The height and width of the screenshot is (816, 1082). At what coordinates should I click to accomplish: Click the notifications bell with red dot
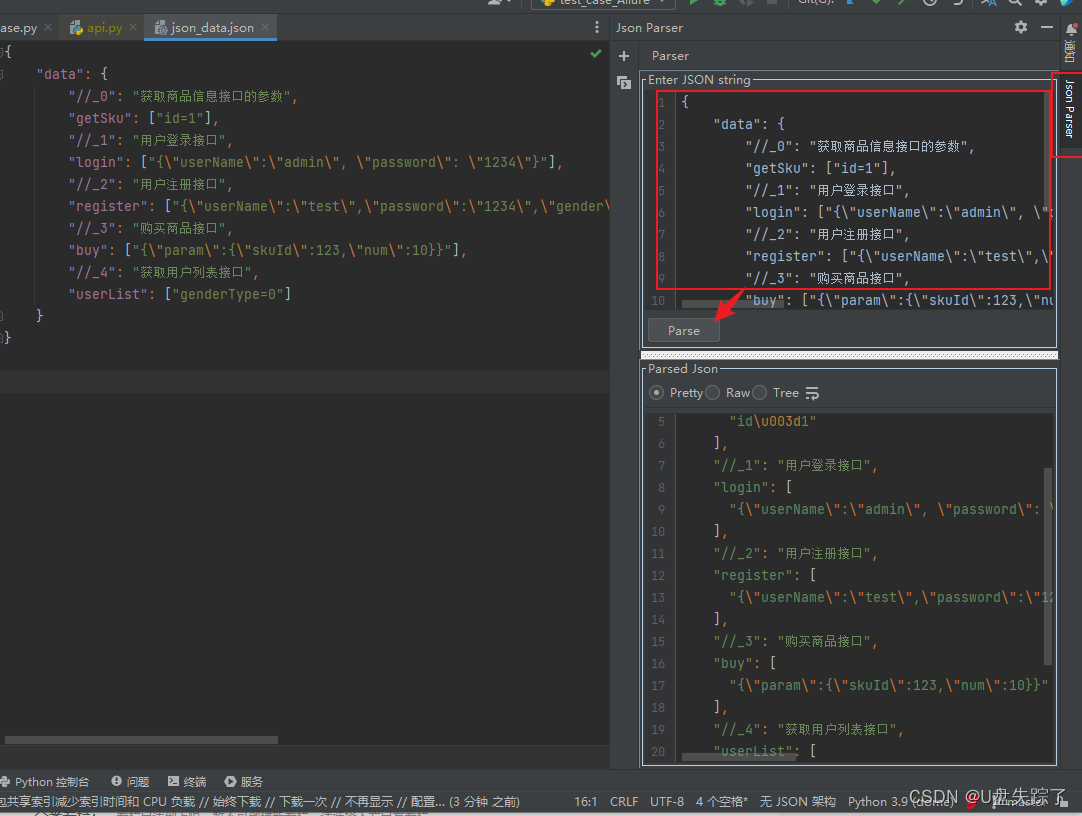(1071, 30)
